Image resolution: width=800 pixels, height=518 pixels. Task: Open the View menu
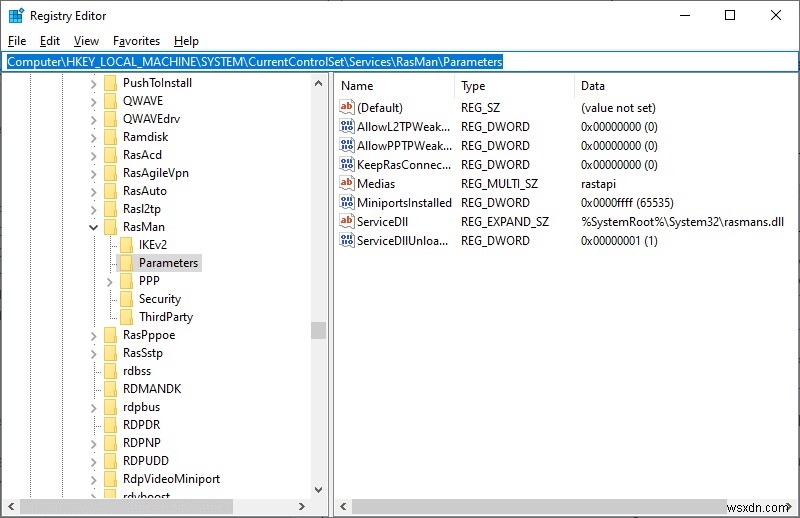[x=86, y=41]
